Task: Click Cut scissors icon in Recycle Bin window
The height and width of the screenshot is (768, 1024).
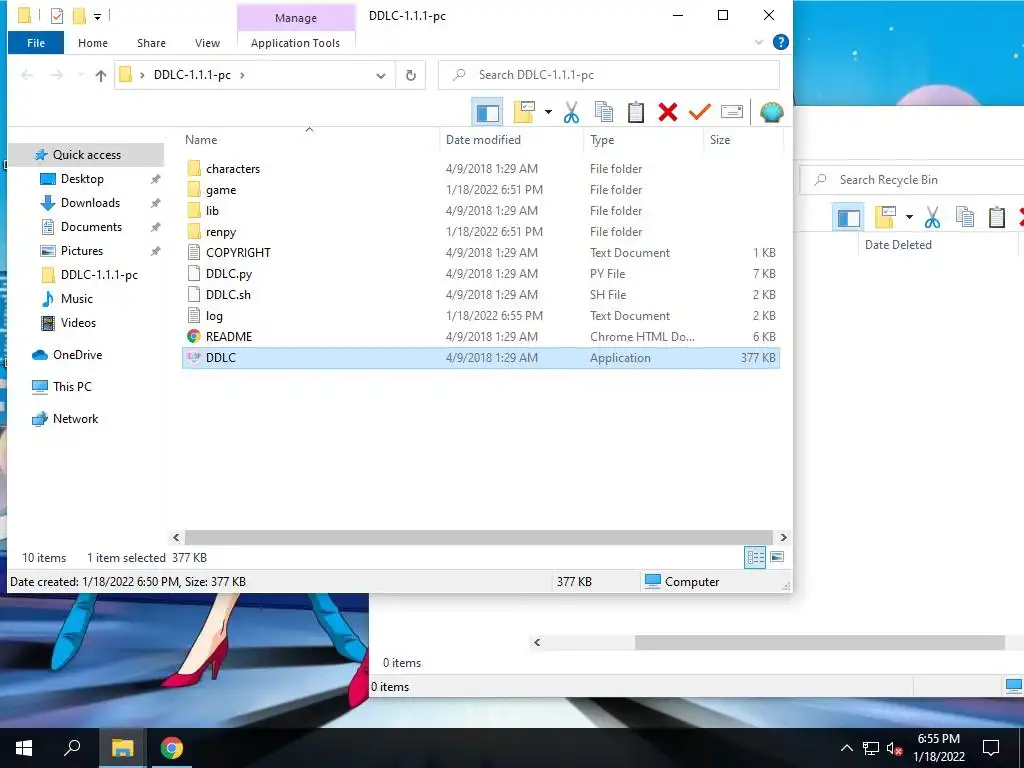Action: click(x=933, y=217)
